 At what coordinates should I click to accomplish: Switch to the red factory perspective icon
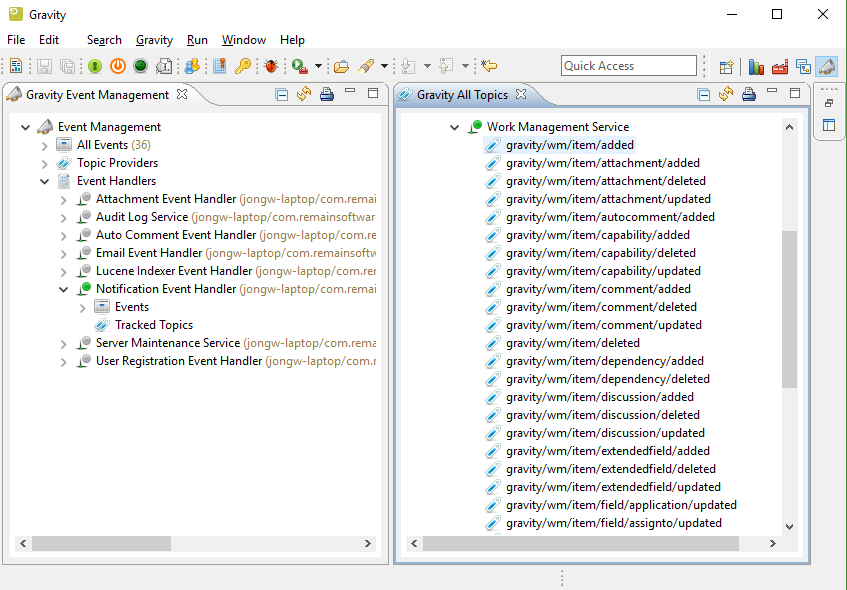(x=779, y=67)
